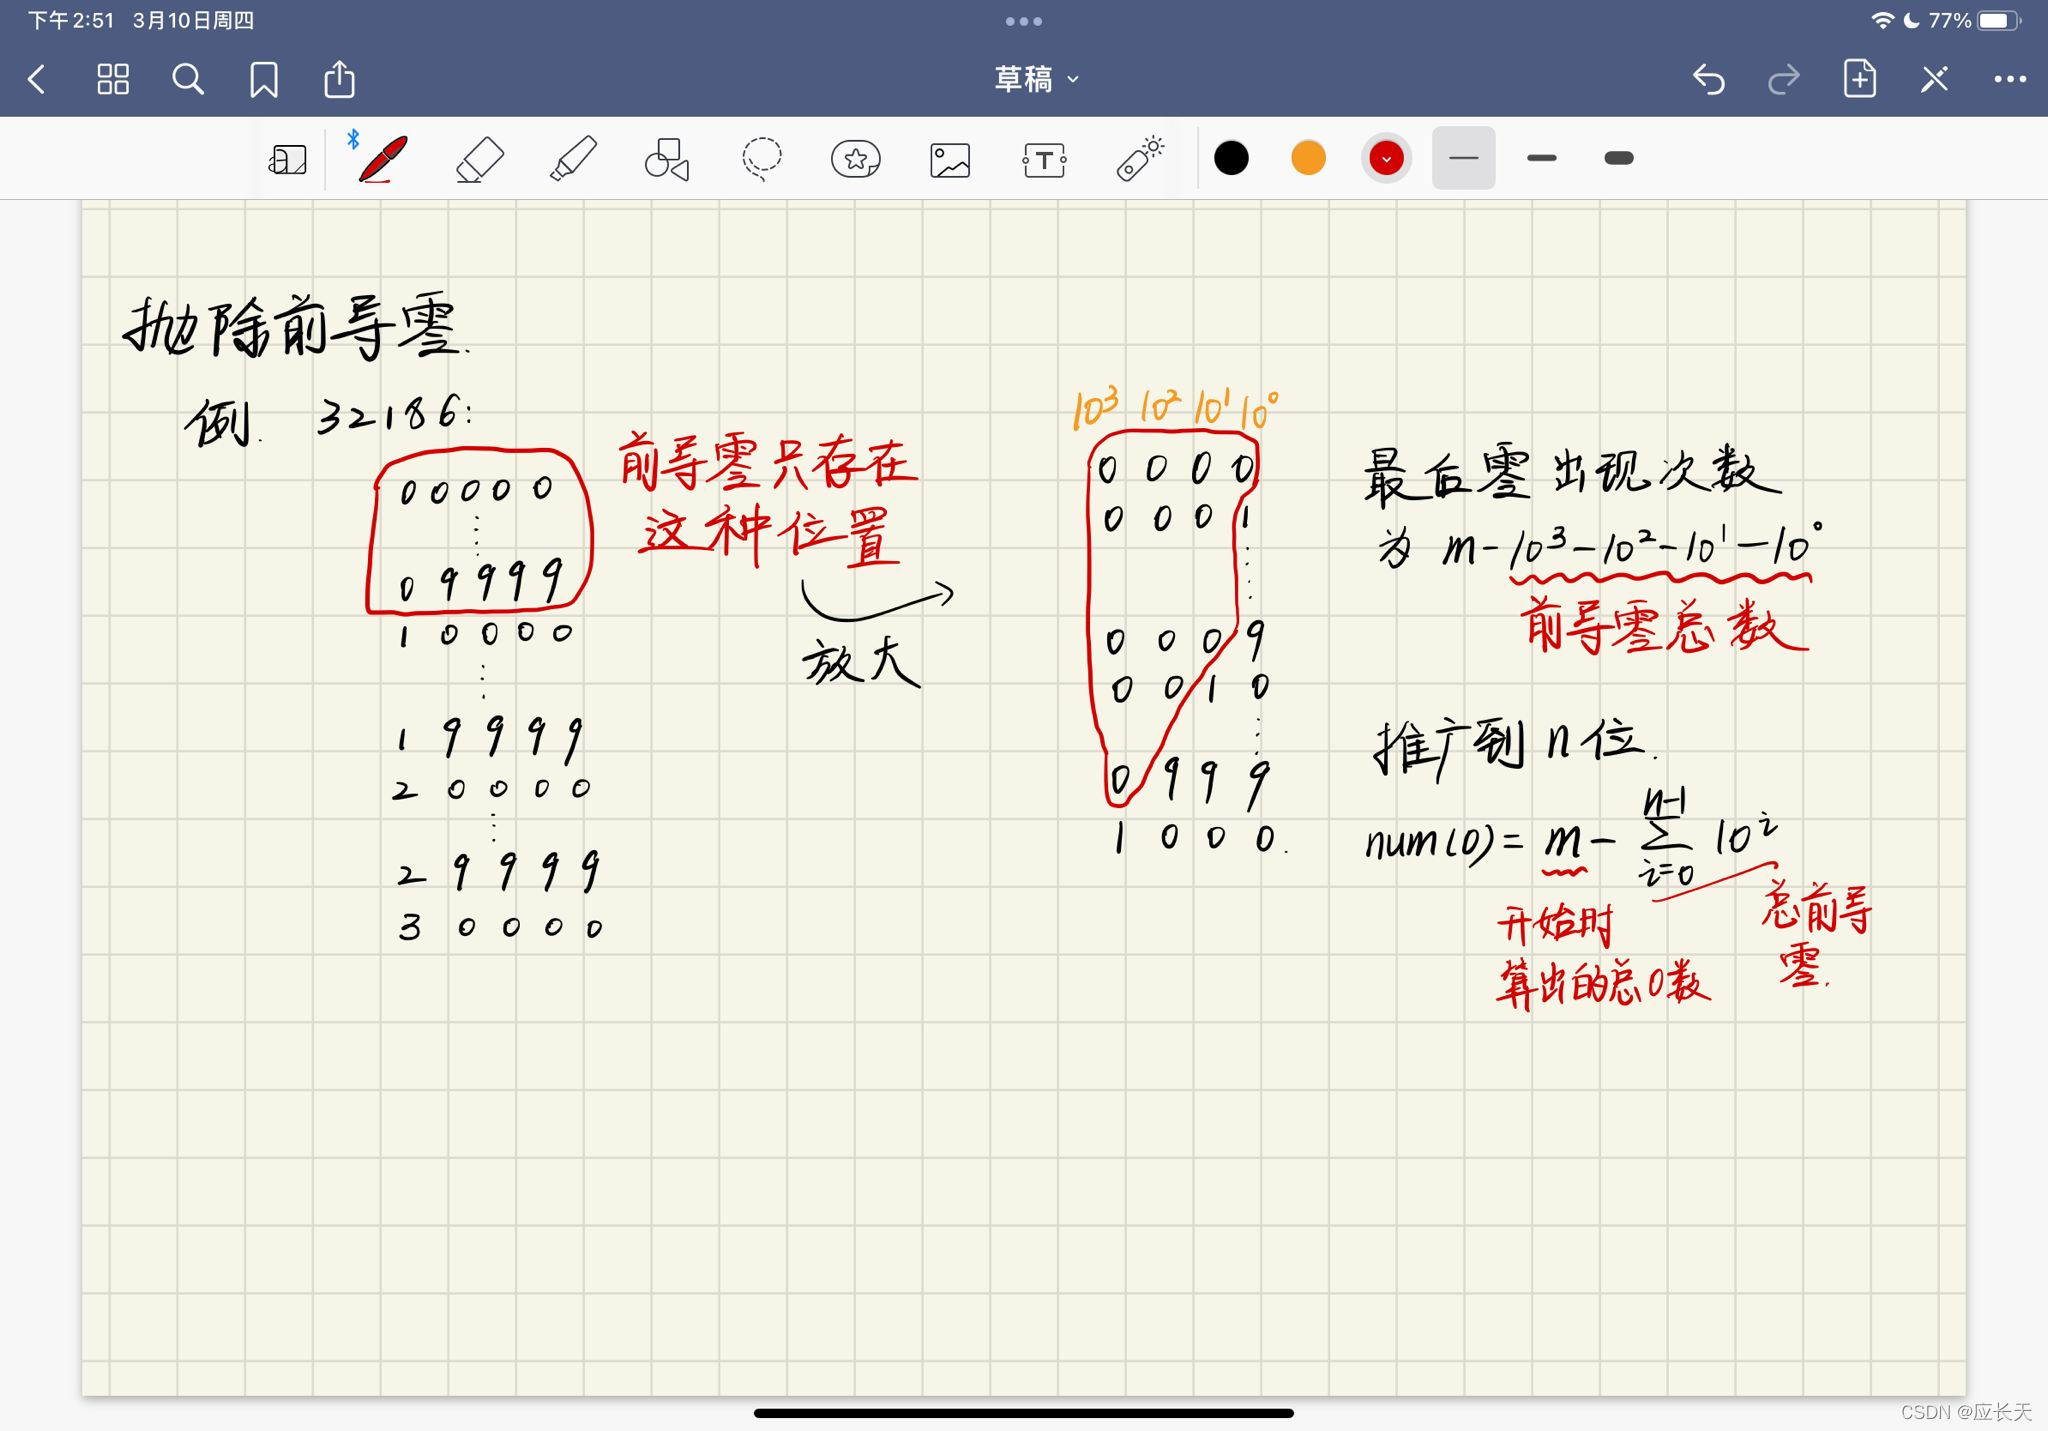Open the elements sticker tool
Image resolution: width=2048 pixels, height=1431 pixels.
pyautogui.click(x=855, y=159)
